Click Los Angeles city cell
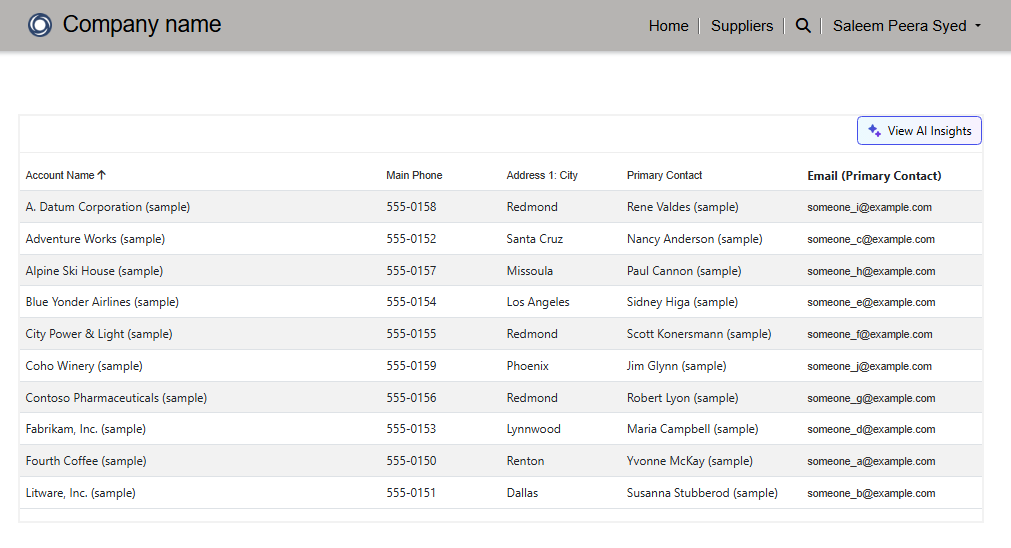 point(538,302)
